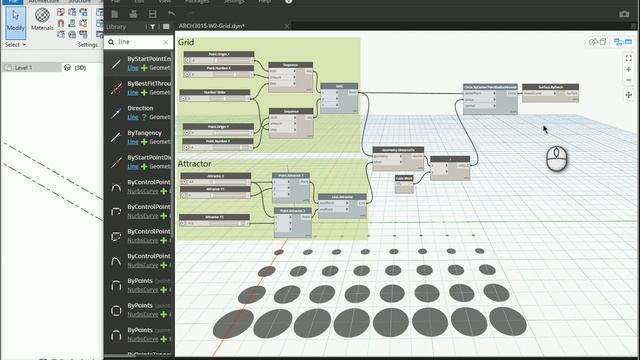The image size is (640, 360).
Task: Click Dynamo New file toolbar icon
Action: click(115, 14)
